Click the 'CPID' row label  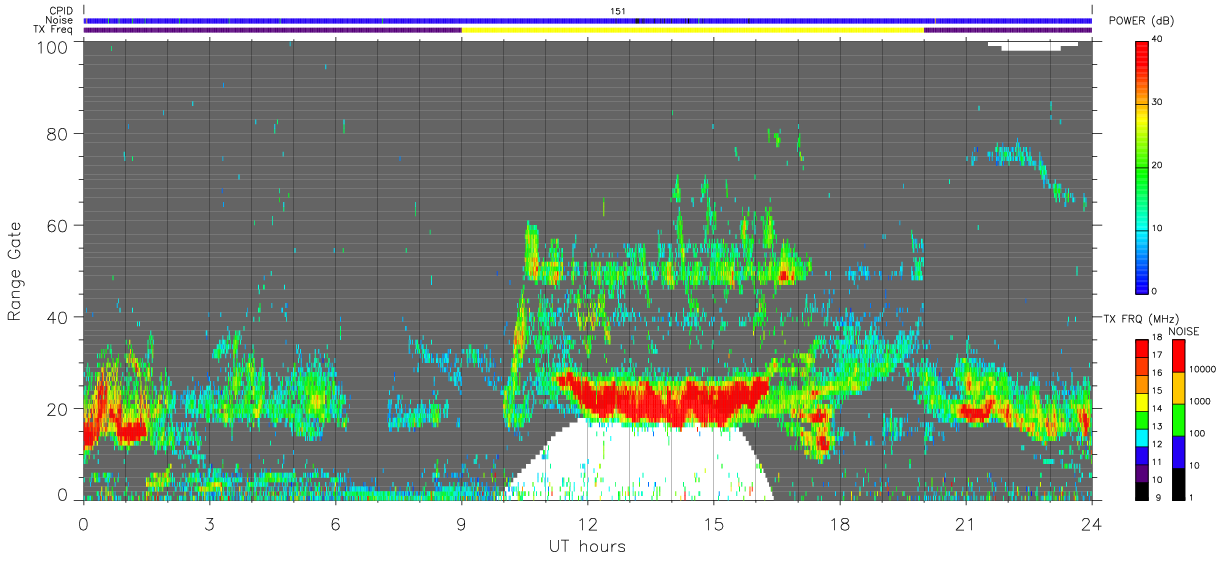point(62,11)
